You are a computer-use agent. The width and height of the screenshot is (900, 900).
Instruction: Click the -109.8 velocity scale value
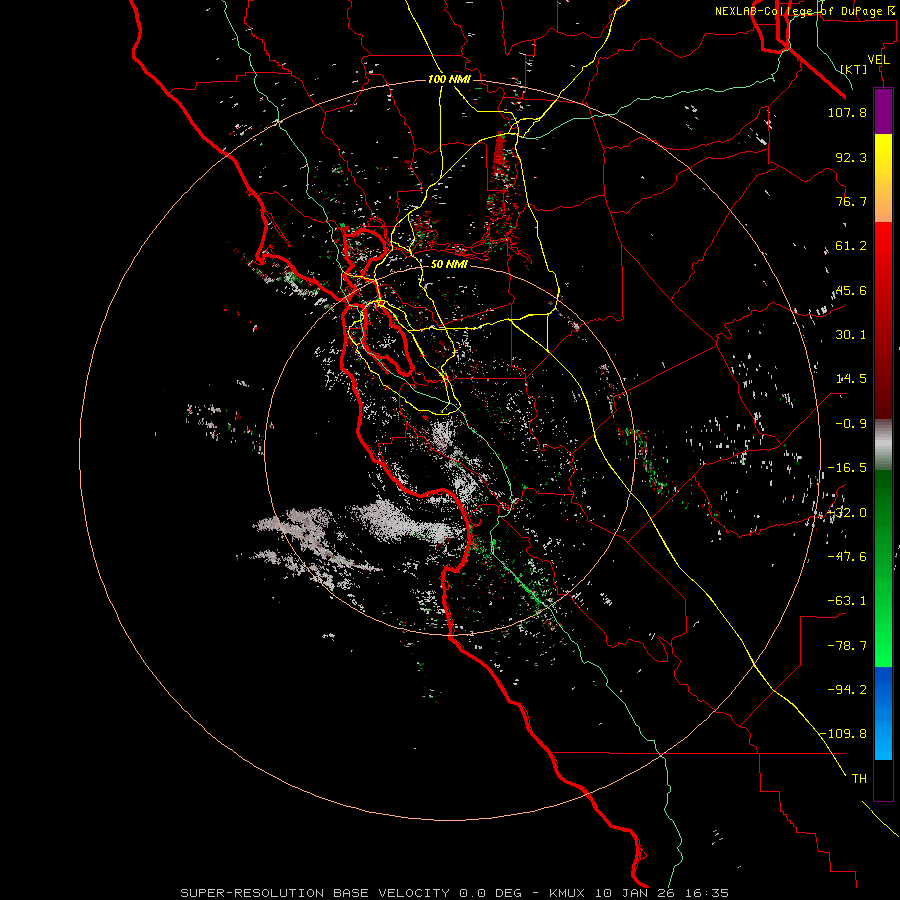click(844, 734)
